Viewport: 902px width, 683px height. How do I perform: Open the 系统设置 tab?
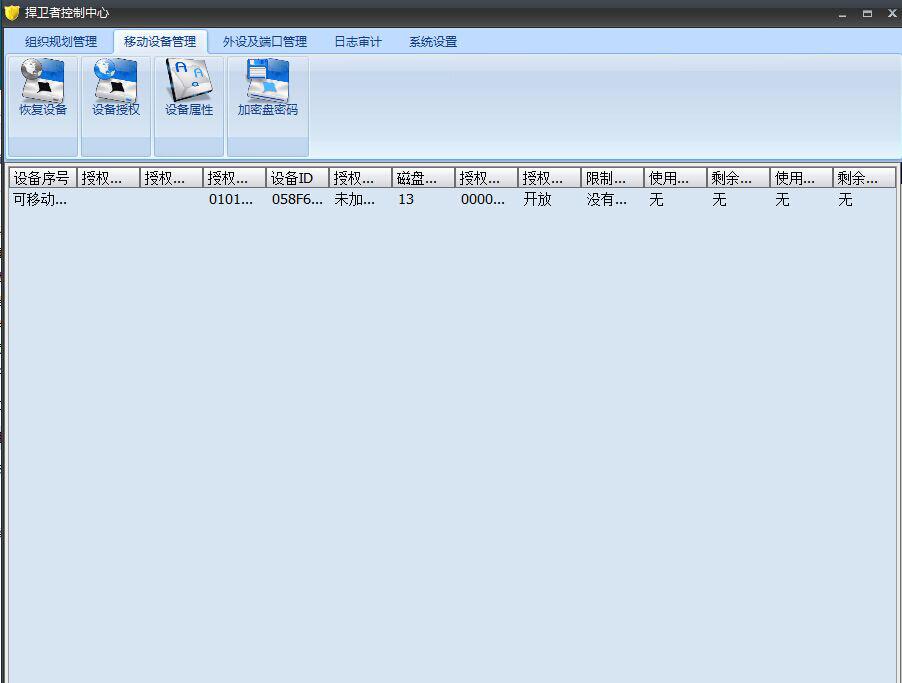[x=433, y=42]
